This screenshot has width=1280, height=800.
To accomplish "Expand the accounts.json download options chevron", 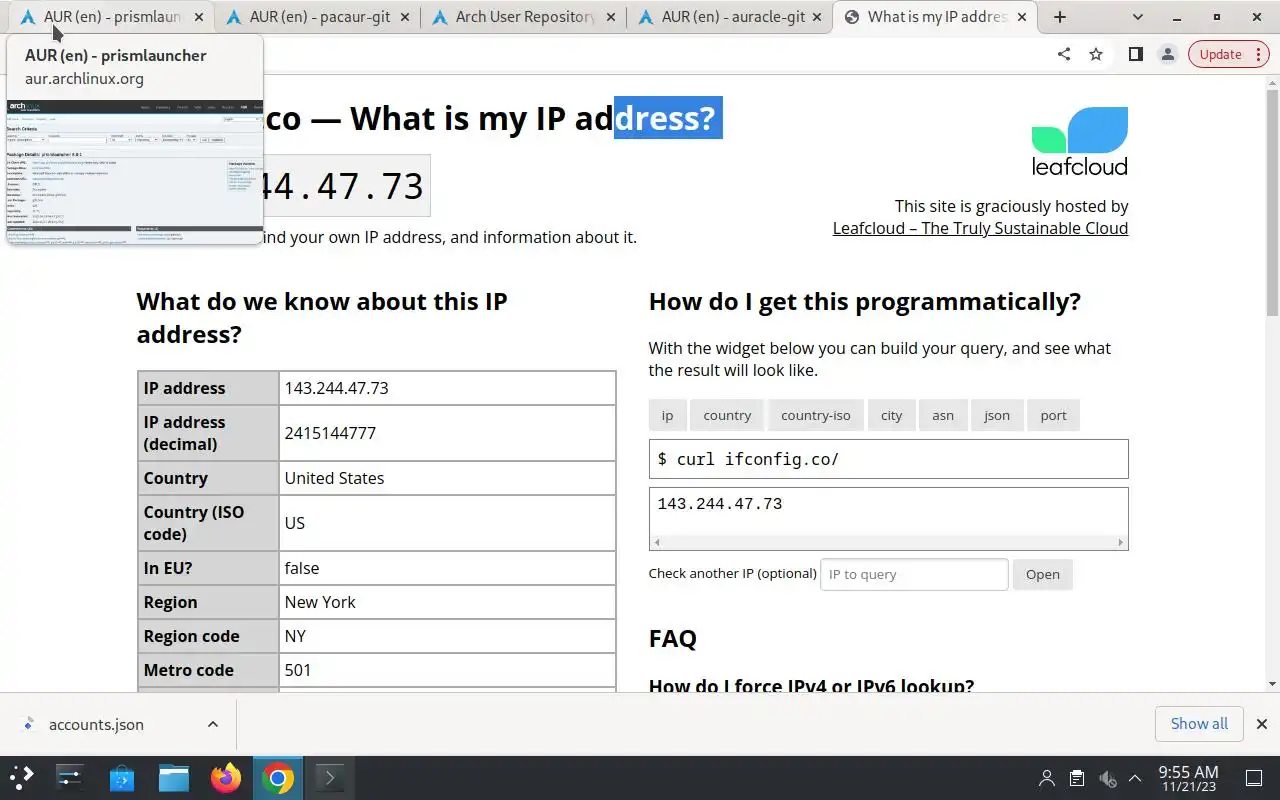I will click(213, 724).
